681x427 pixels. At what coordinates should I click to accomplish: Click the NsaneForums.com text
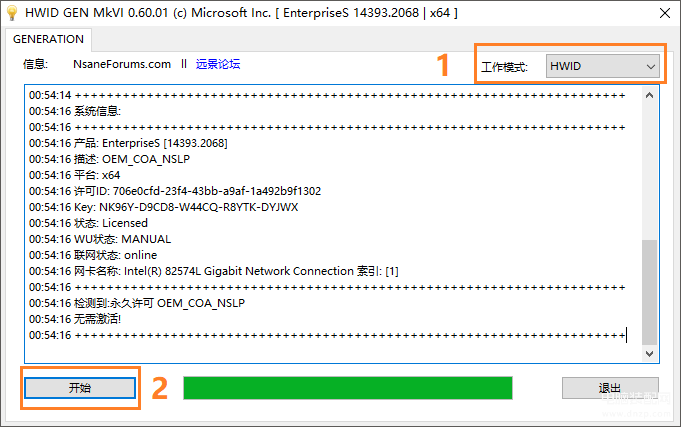point(122,64)
